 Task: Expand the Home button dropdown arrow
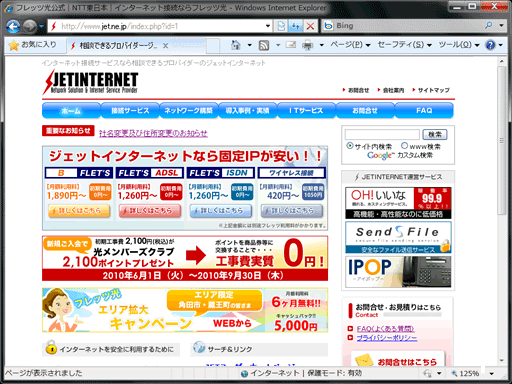pos(249,45)
